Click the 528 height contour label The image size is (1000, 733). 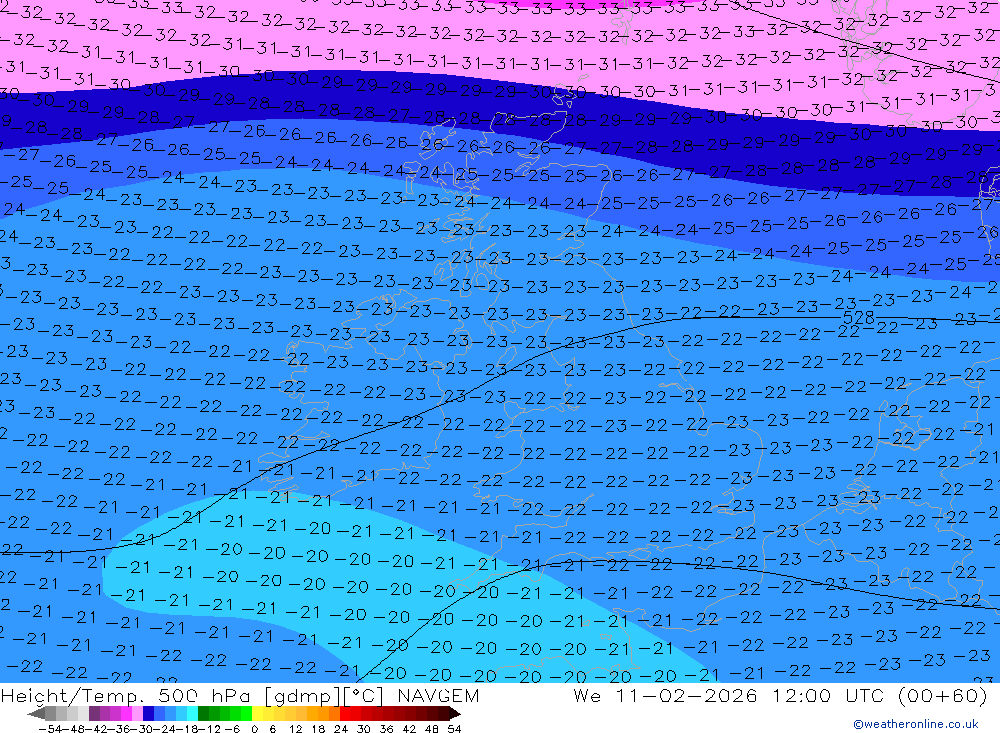click(858, 317)
